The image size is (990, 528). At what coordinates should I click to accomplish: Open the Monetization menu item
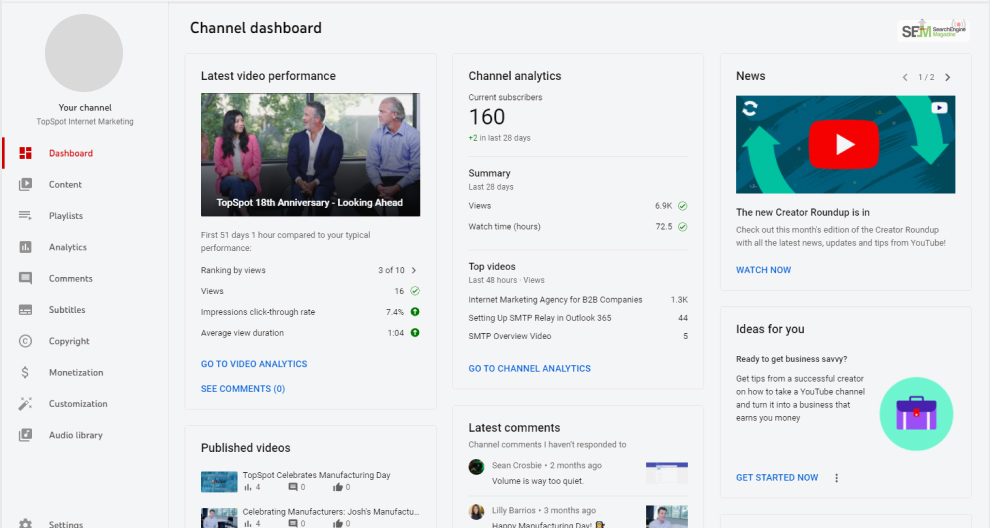pos(76,372)
